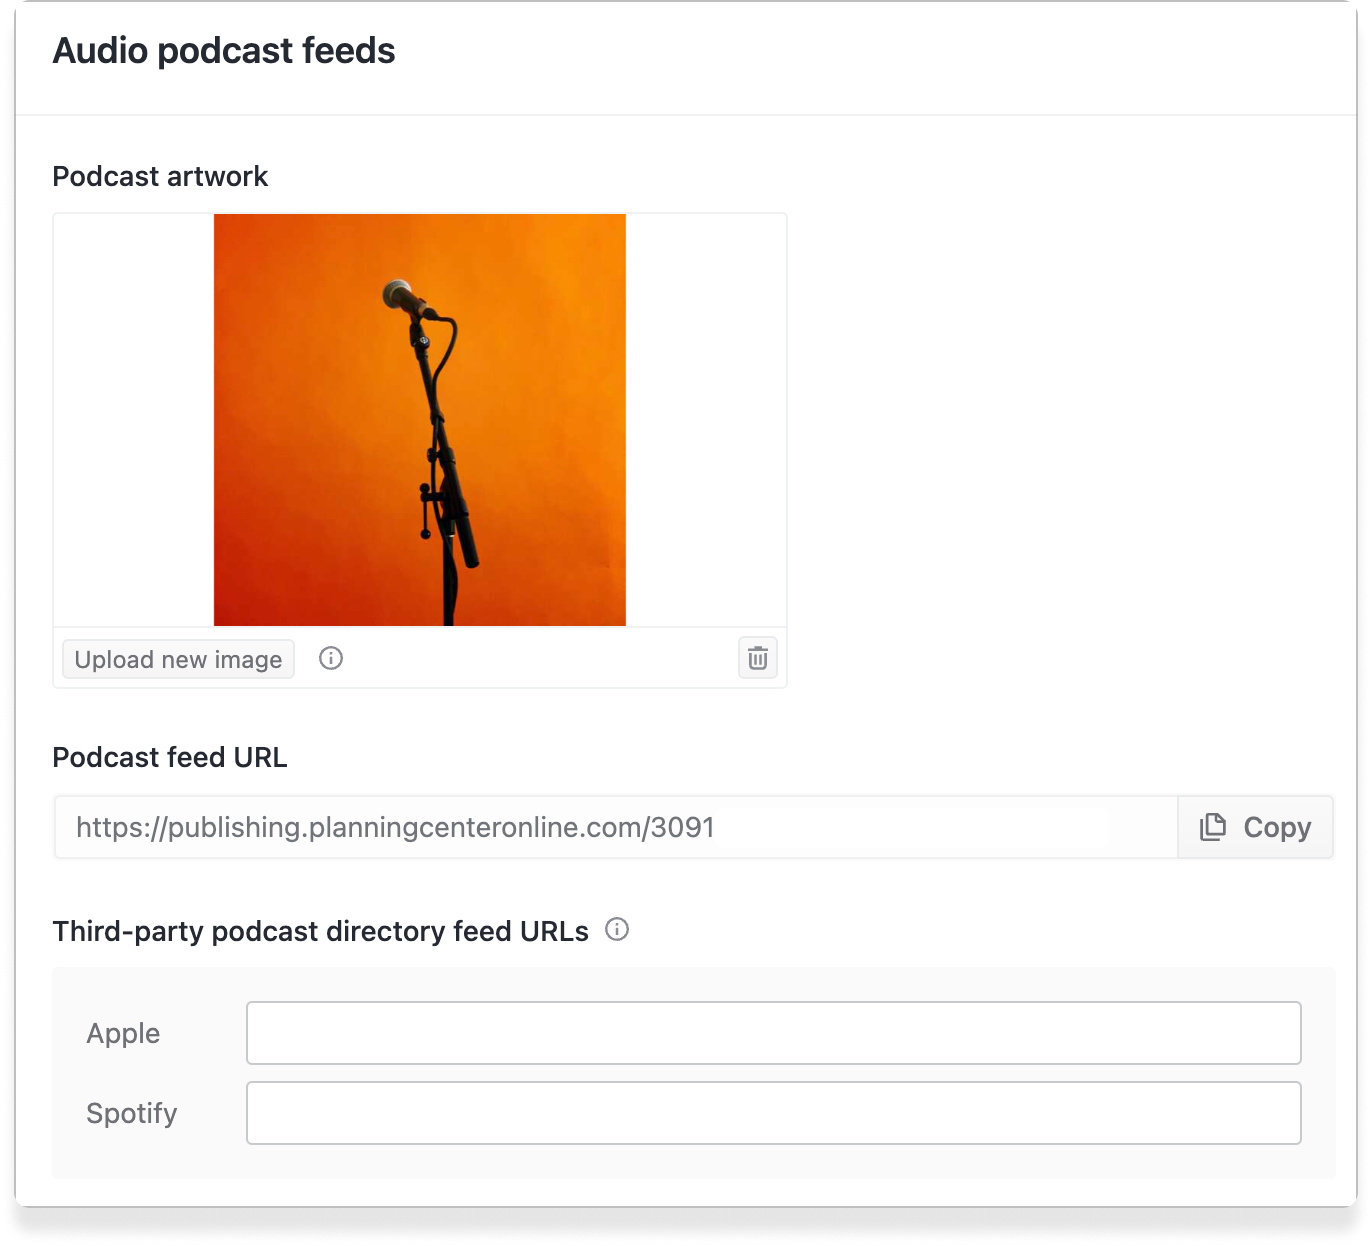Click the Audio podcast feeds heading
Image resolution: width=1372 pixels, height=1246 pixels.
tap(223, 50)
